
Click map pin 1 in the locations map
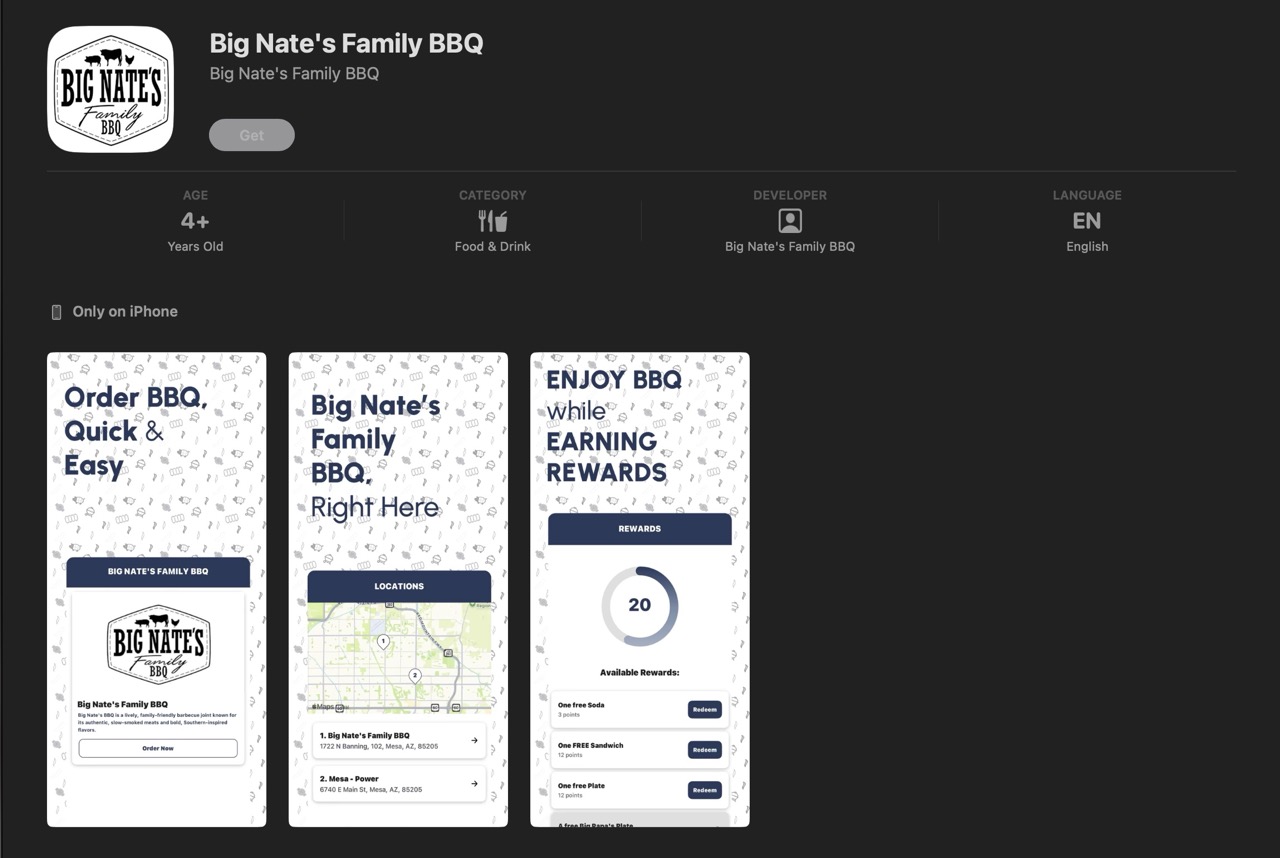383,641
